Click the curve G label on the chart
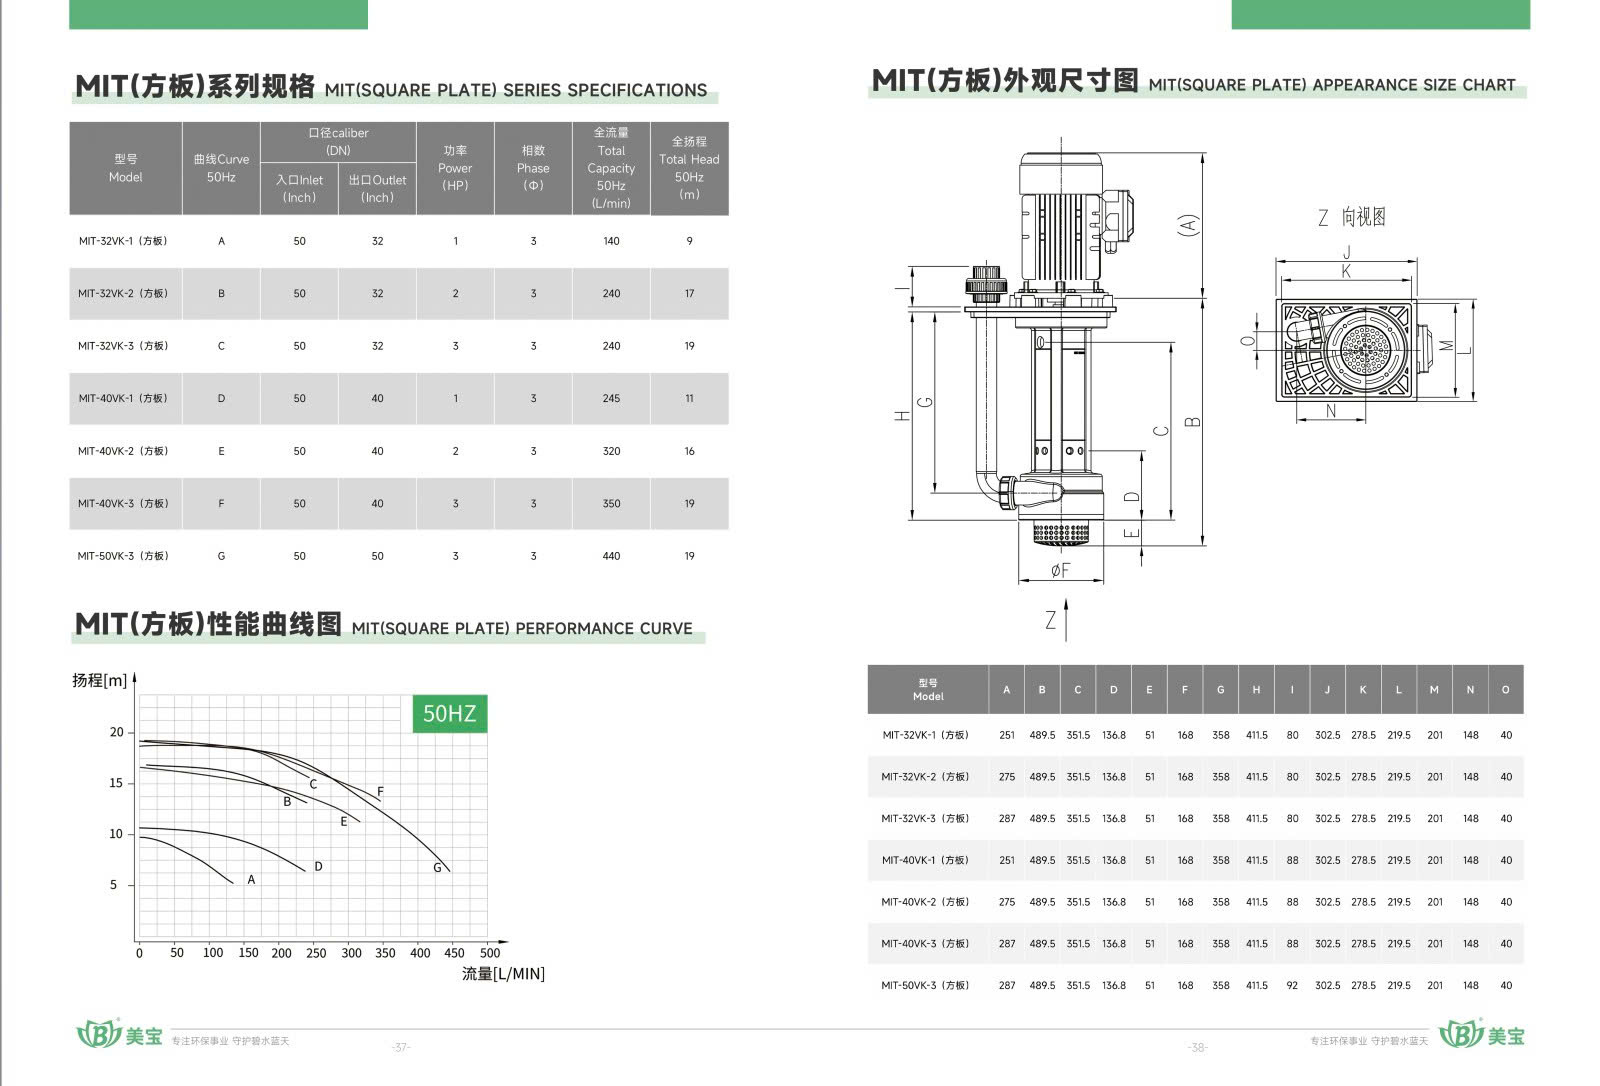The height and width of the screenshot is (1086, 1600). coord(437,867)
